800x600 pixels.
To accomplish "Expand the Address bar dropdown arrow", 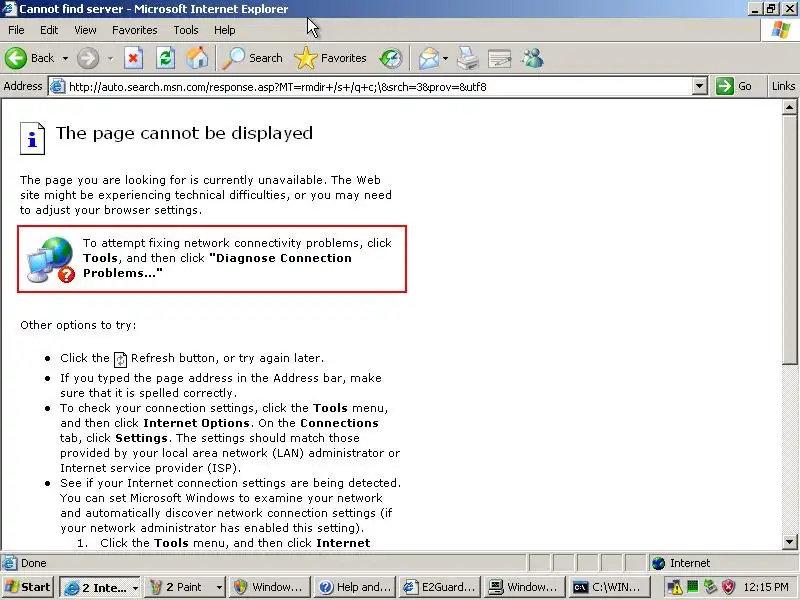I will click(699, 86).
